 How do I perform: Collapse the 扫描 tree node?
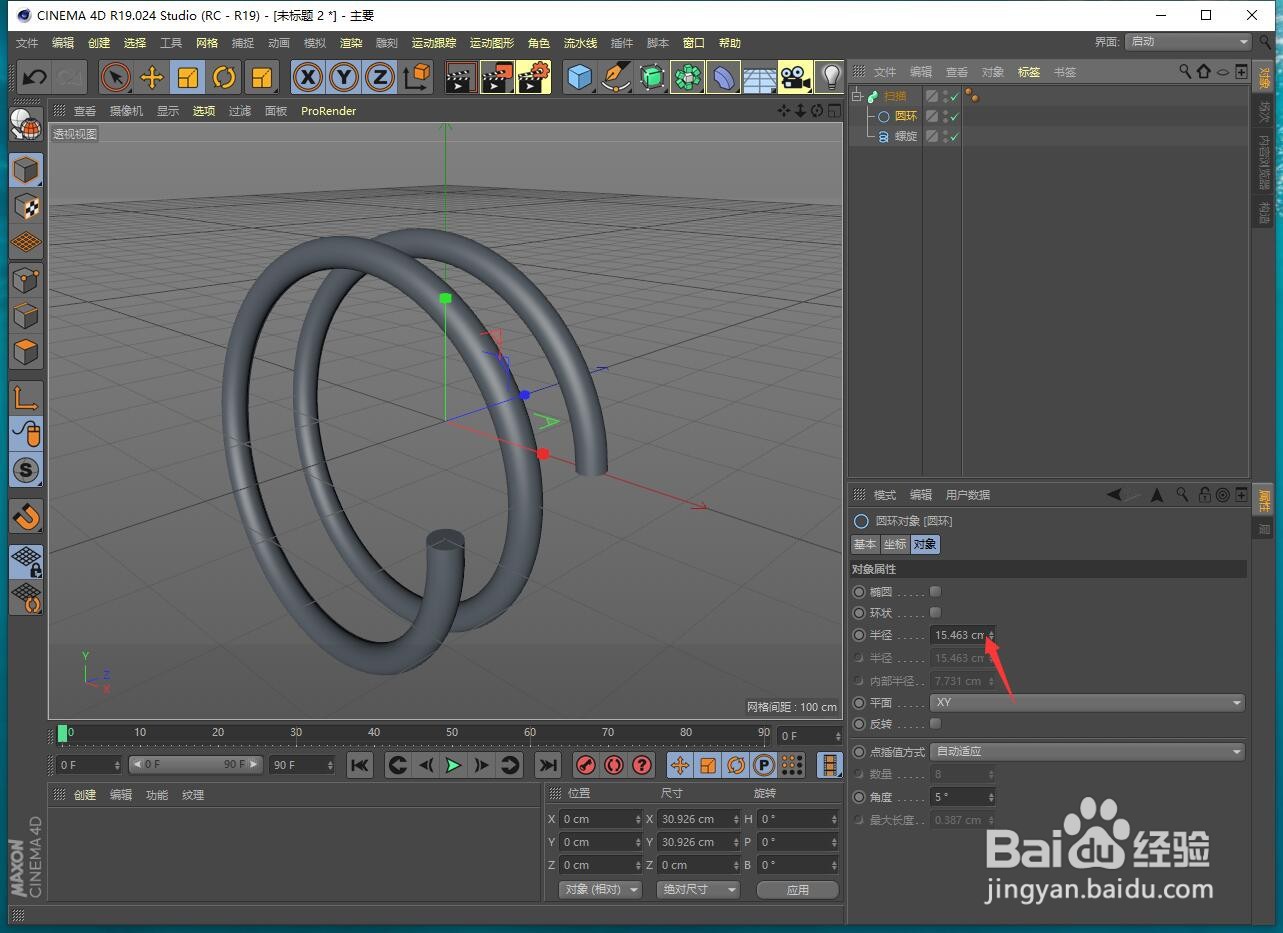coord(857,97)
